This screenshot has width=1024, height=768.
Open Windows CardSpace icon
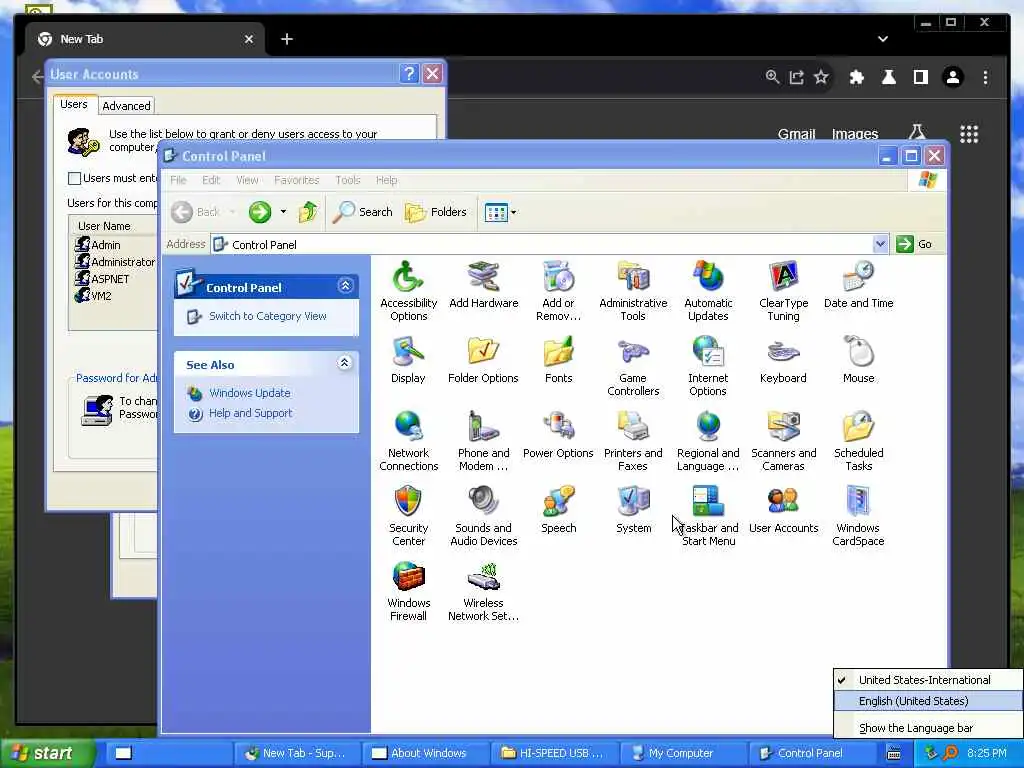click(858, 516)
